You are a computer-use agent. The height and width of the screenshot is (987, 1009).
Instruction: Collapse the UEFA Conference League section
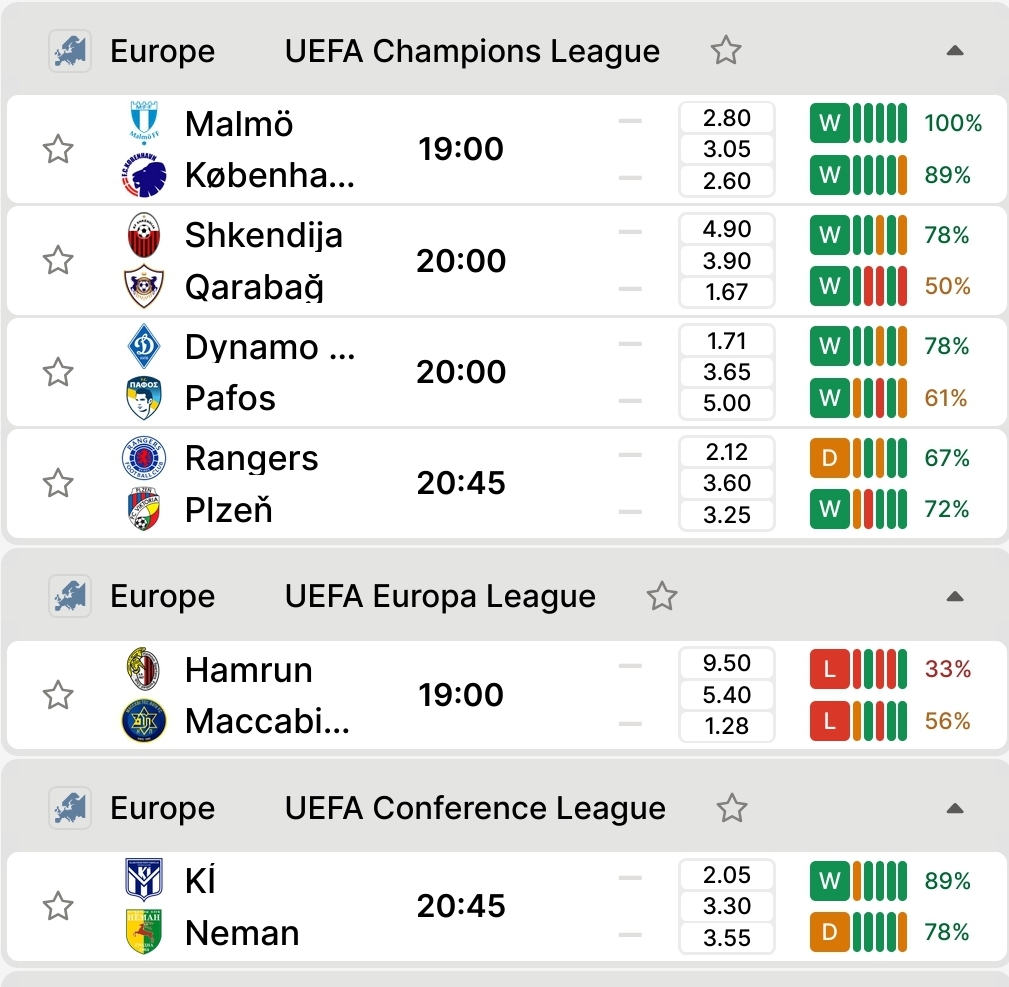(x=954, y=808)
